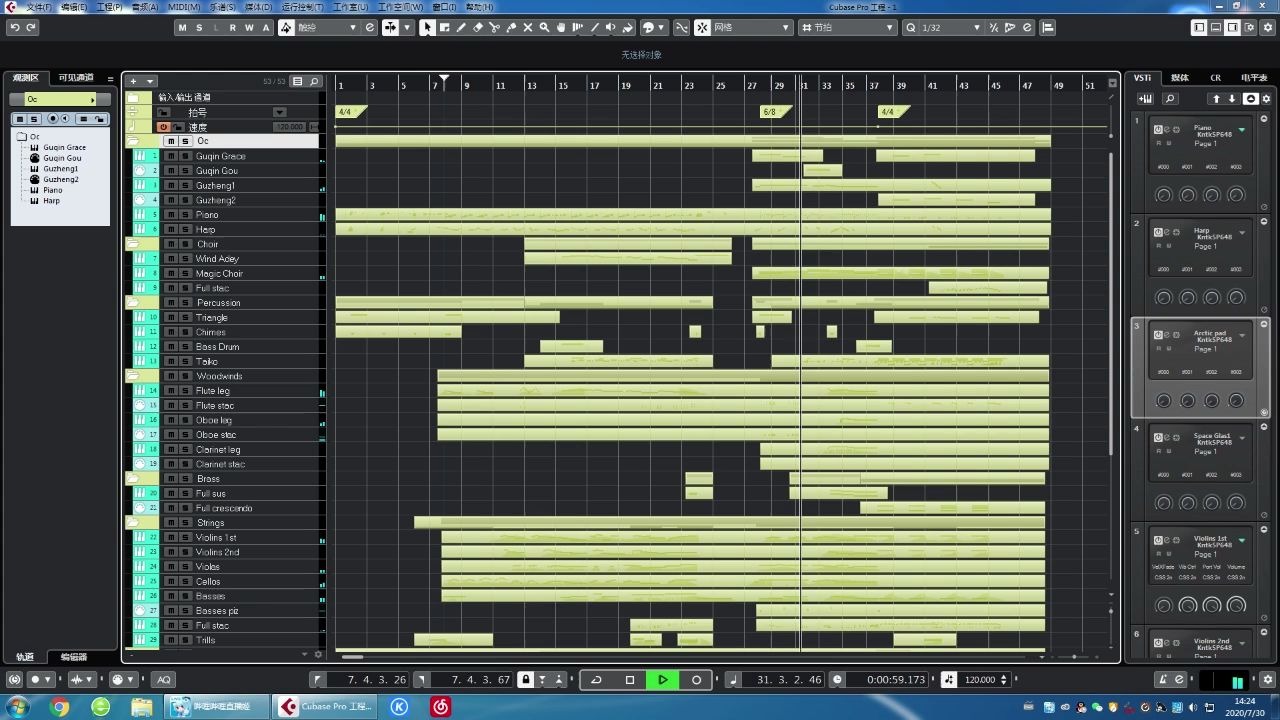Open Violins 1st VSTi slot dropdown arrow
Screen dimensions: 1280x720
pyautogui.click(x=1242, y=540)
